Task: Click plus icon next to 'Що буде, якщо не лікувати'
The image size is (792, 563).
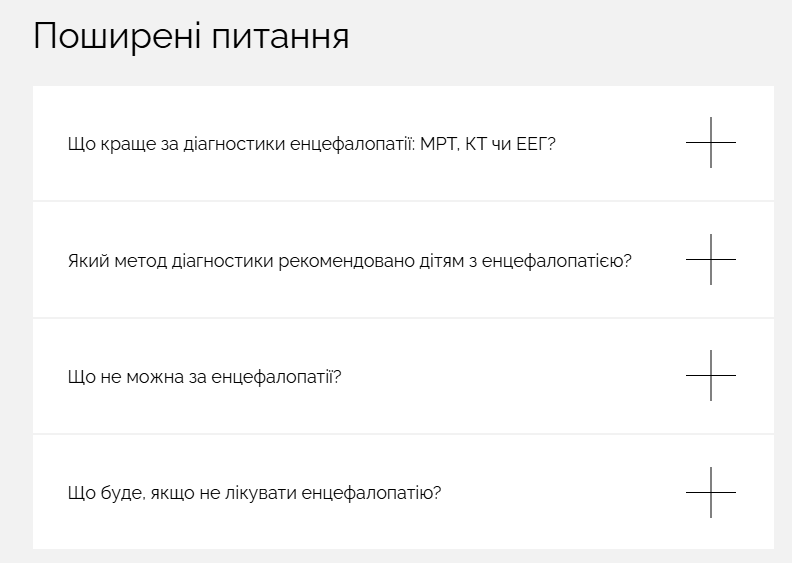Action: click(711, 492)
